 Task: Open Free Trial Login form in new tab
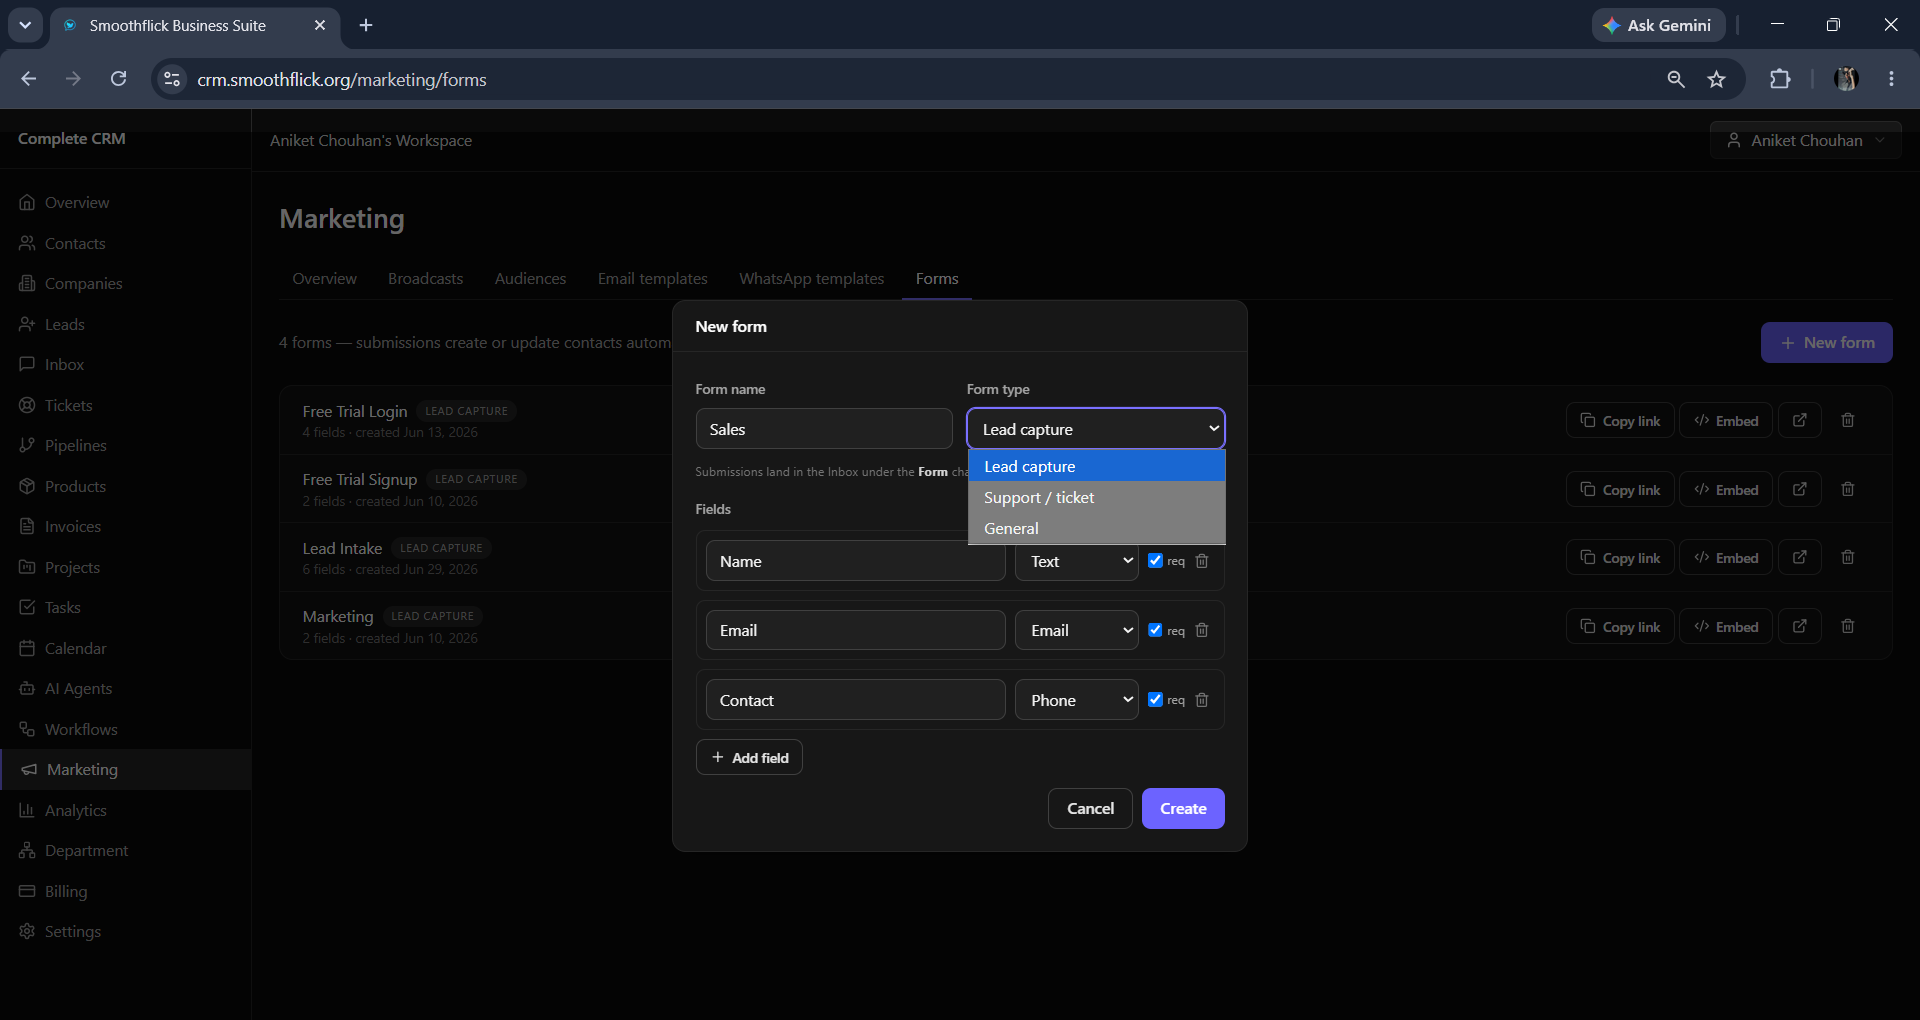[x=1800, y=421]
